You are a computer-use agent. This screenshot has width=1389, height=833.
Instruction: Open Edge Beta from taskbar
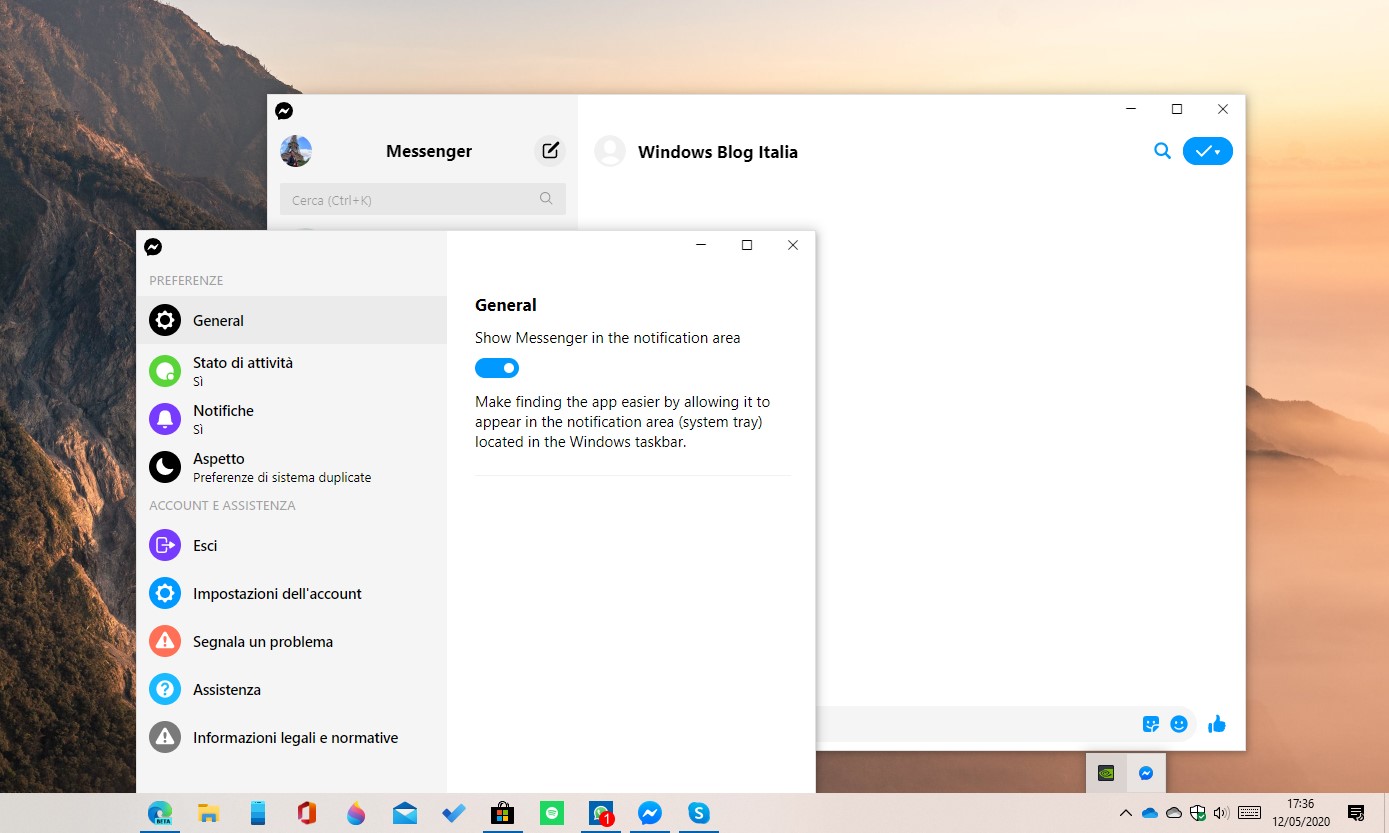click(160, 813)
